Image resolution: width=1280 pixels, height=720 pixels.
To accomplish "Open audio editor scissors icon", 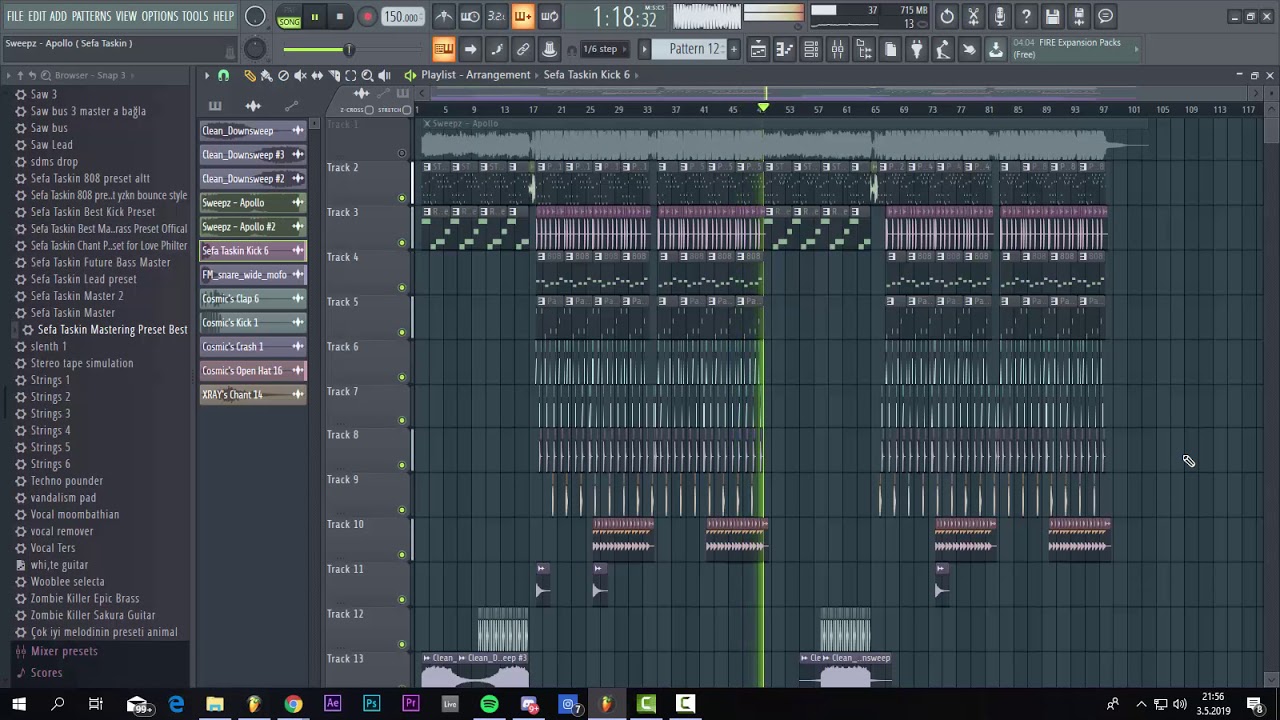I will pyautogui.click(x=973, y=16).
